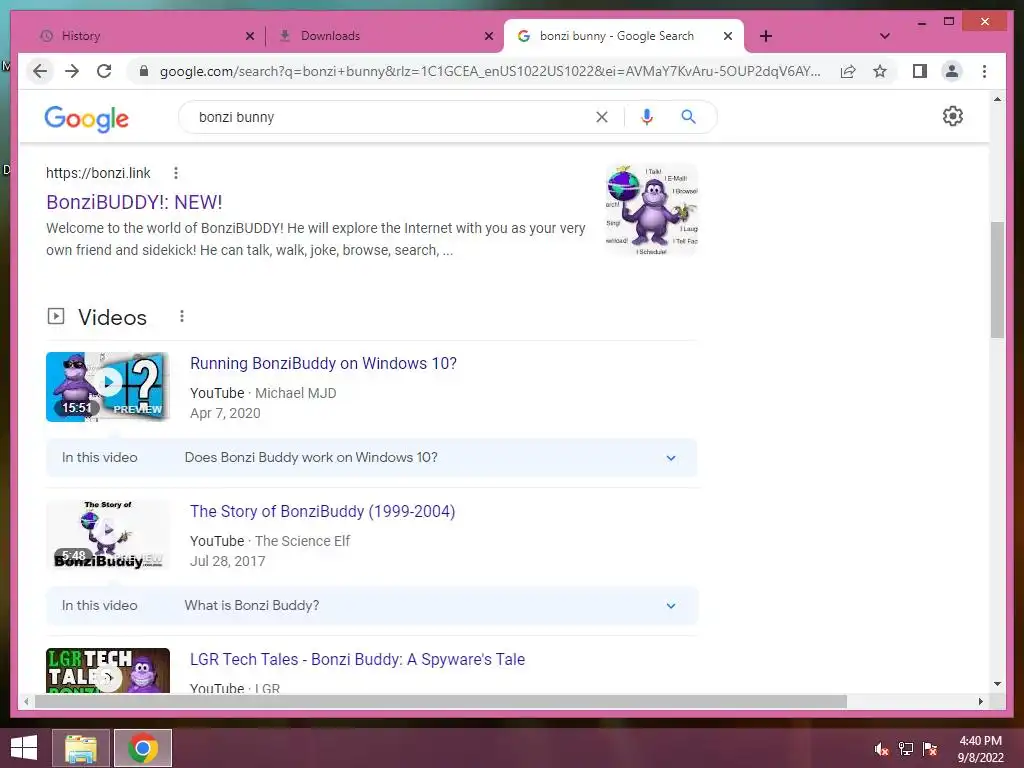The height and width of the screenshot is (768, 1024).
Task: Click the 'Jul 28, 2017' date
Action: tap(227, 562)
